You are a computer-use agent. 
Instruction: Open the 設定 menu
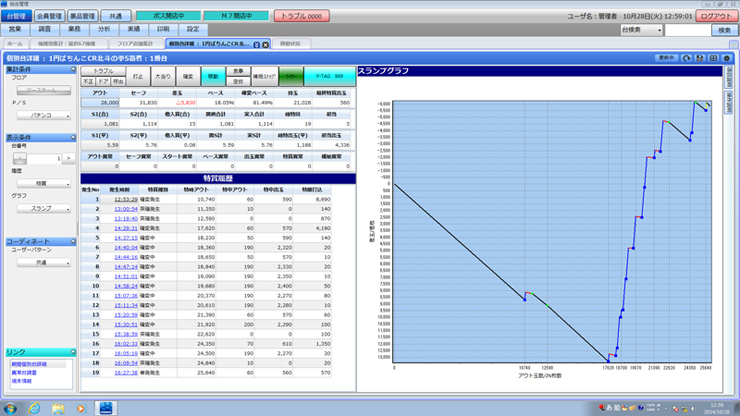(193, 29)
